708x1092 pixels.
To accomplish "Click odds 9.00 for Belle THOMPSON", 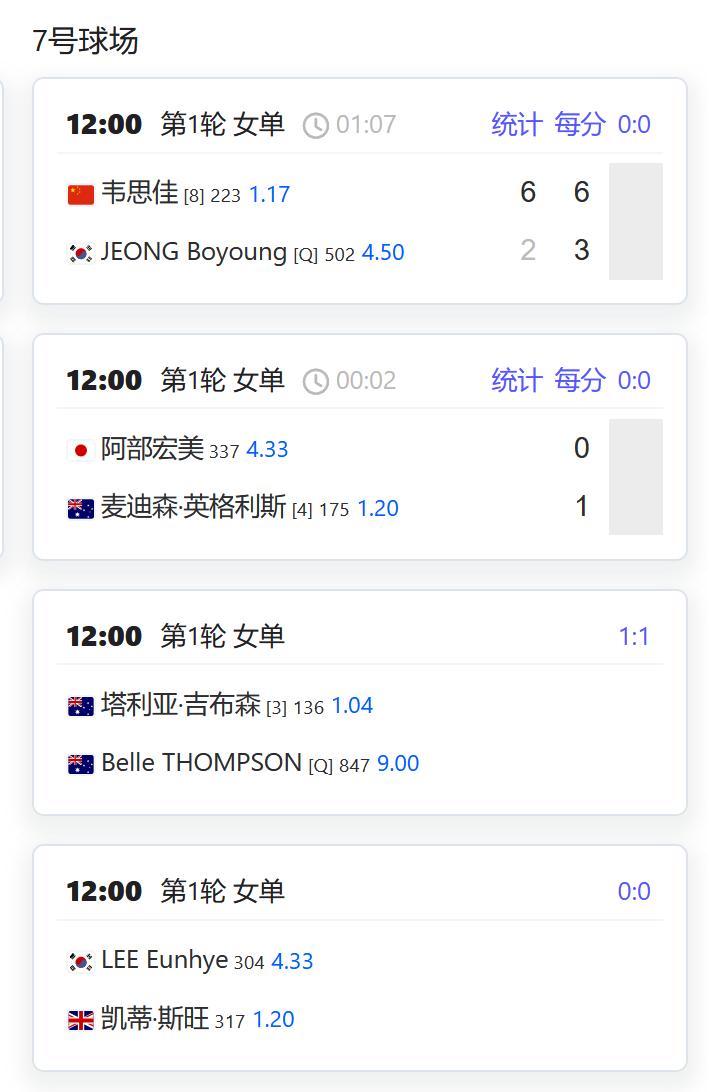I will tap(398, 763).
